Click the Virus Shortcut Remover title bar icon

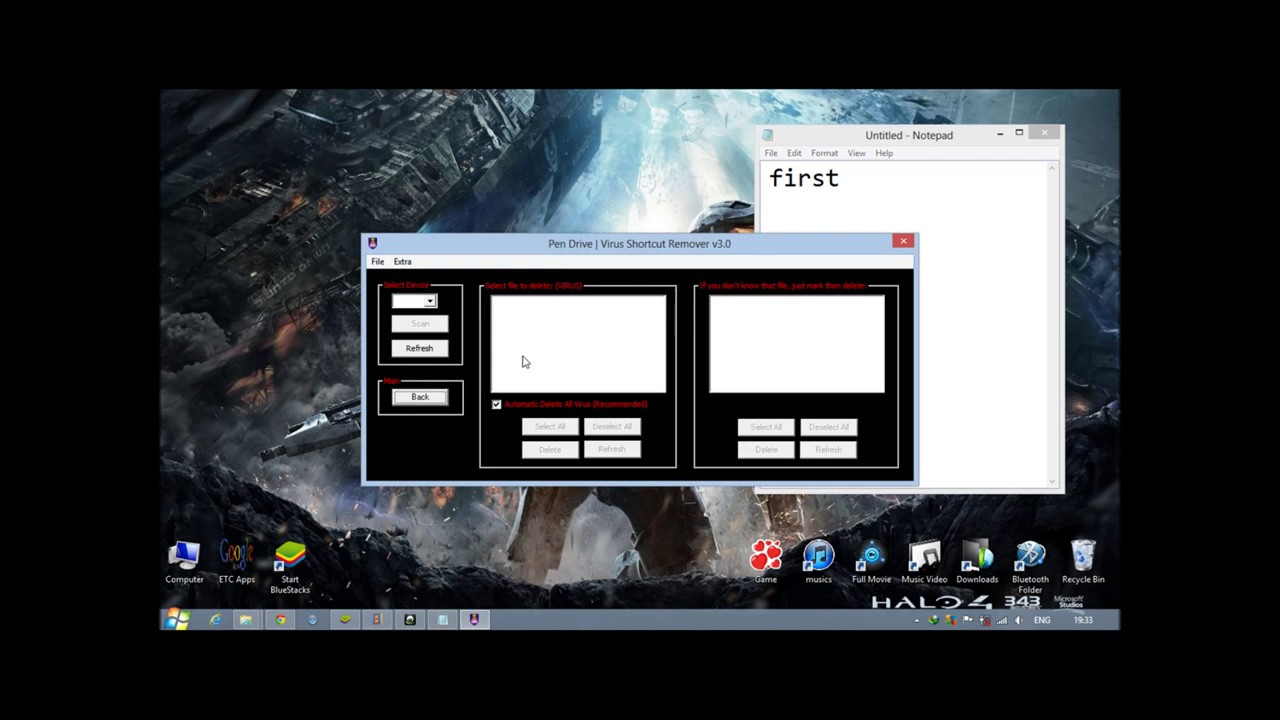pos(373,243)
